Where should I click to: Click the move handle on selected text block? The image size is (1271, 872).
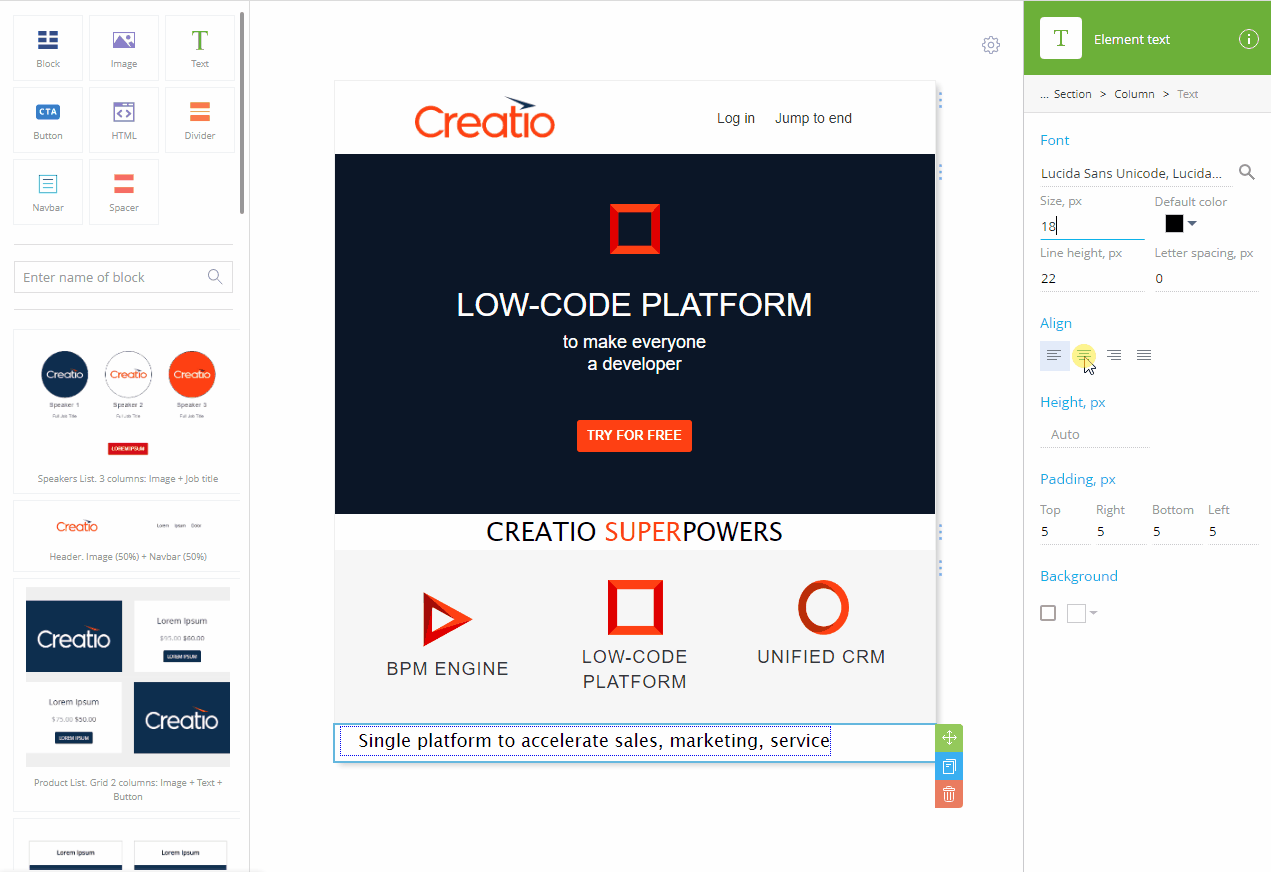(x=949, y=738)
